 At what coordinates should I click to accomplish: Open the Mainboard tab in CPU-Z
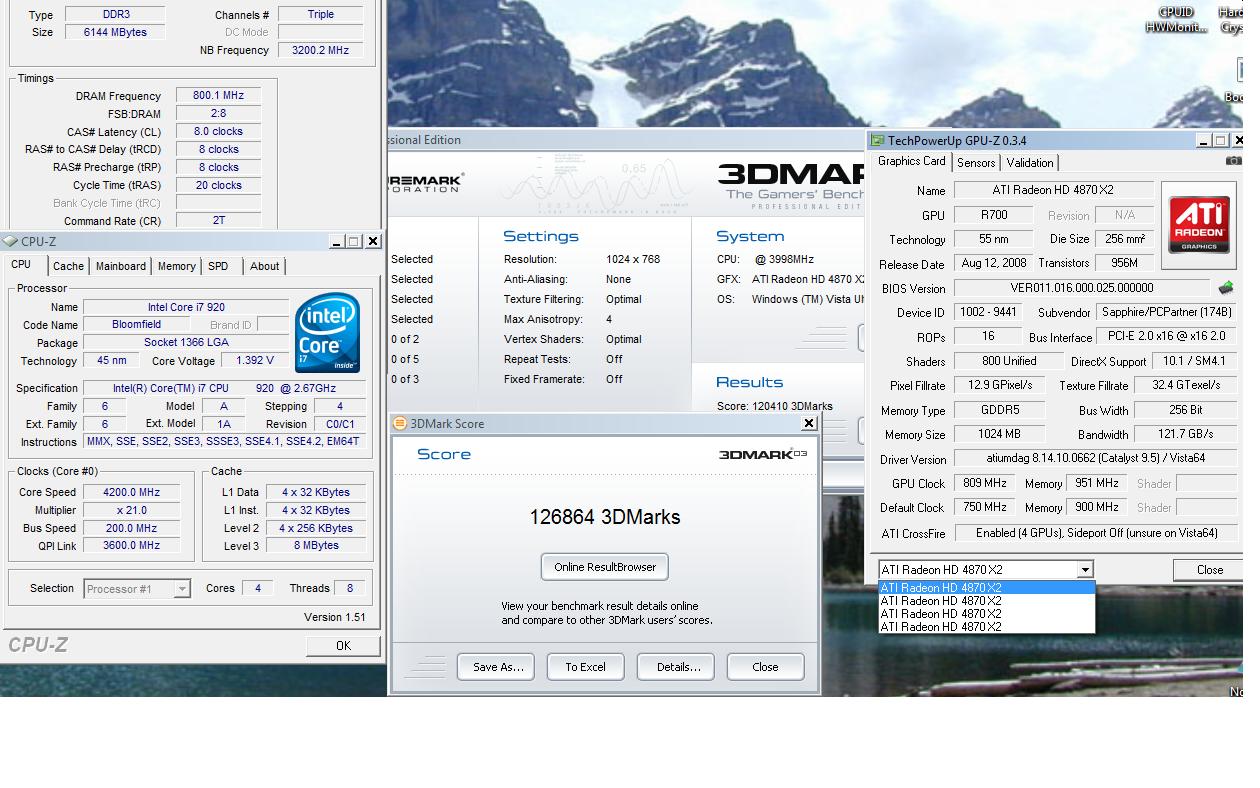121,266
